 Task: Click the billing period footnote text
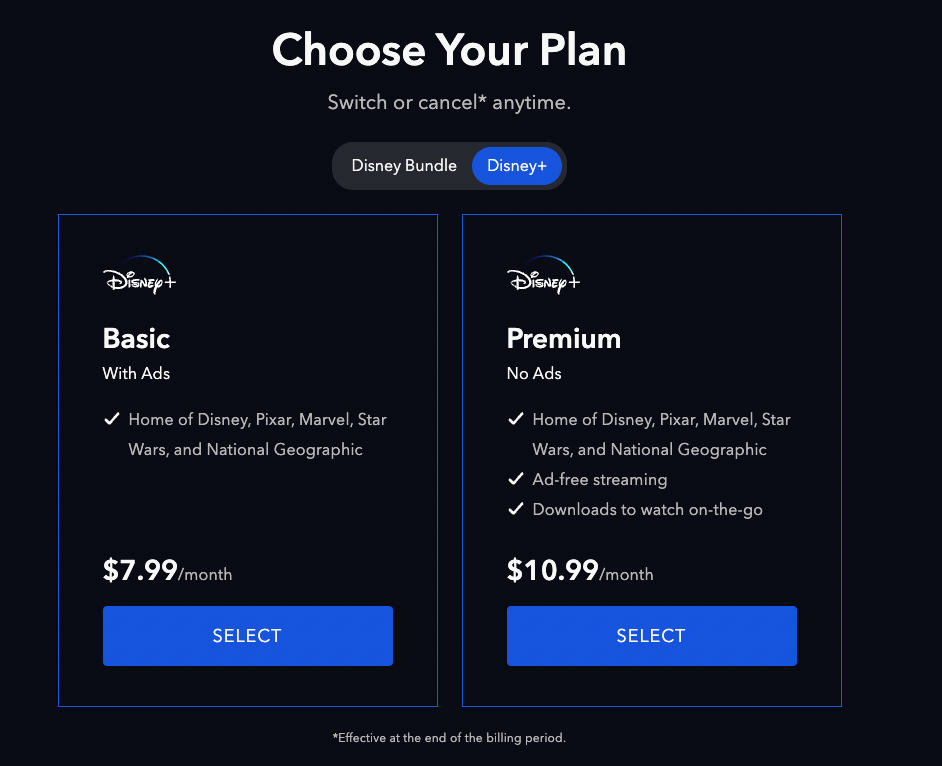449,737
